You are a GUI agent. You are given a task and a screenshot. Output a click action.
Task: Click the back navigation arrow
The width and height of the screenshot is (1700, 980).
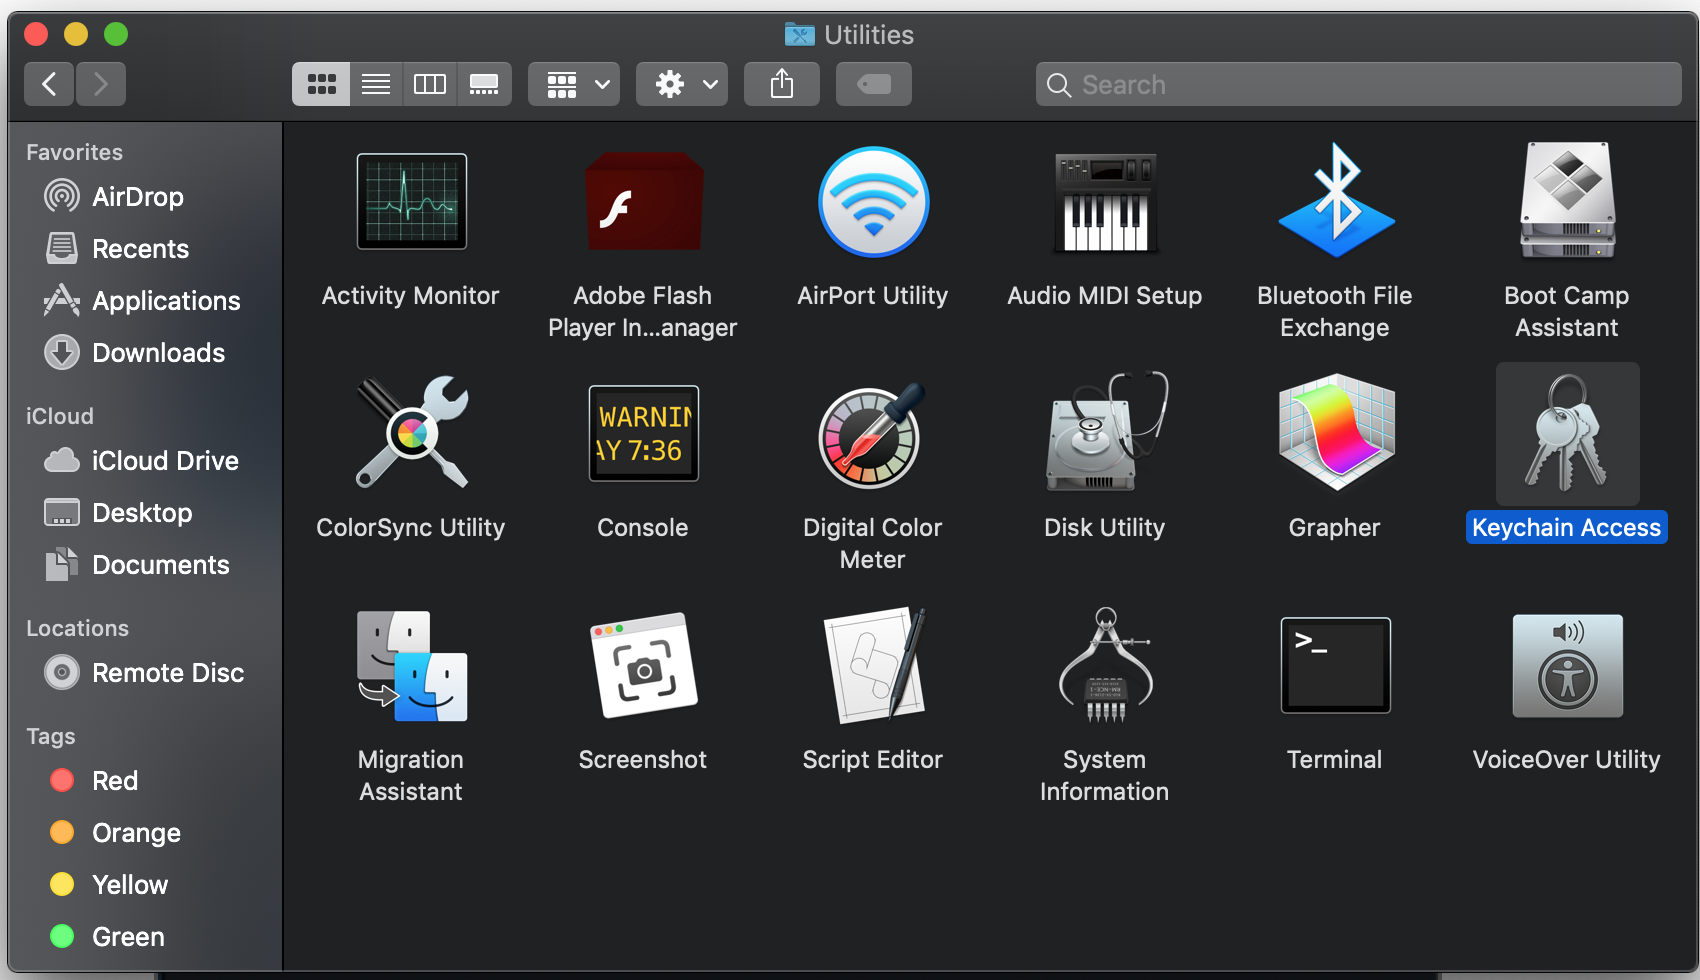pyautogui.click(x=49, y=84)
